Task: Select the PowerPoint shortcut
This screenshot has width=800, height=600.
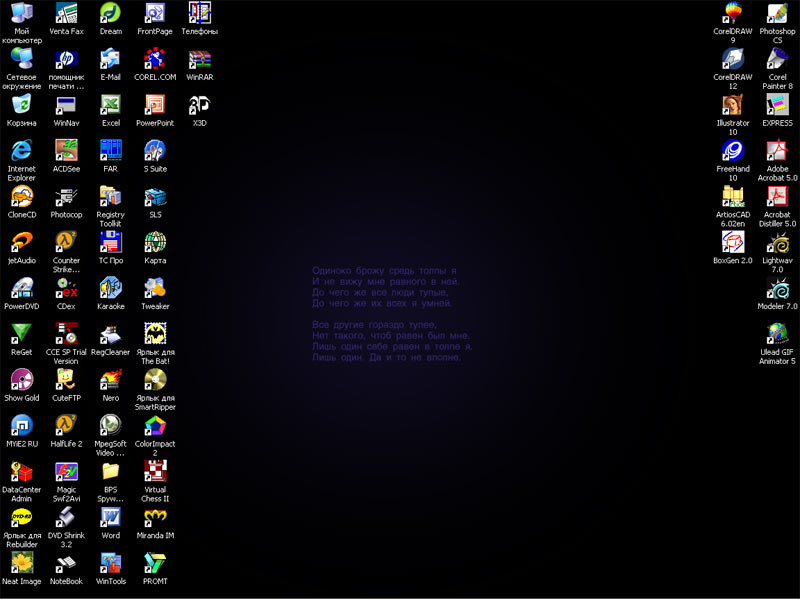Action: 155,105
